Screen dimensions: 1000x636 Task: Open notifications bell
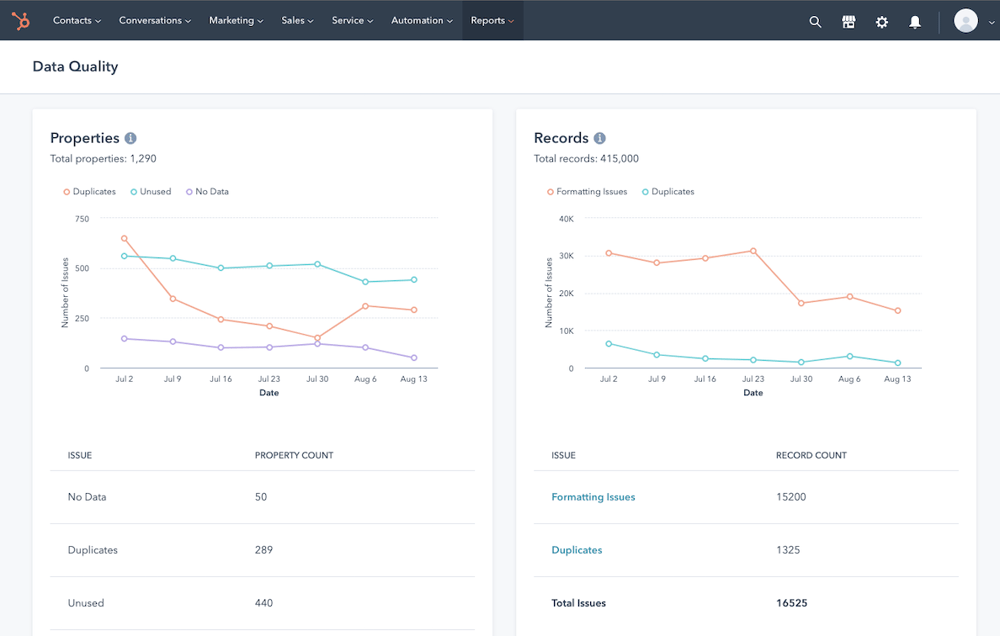pyautogui.click(x=915, y=21)
